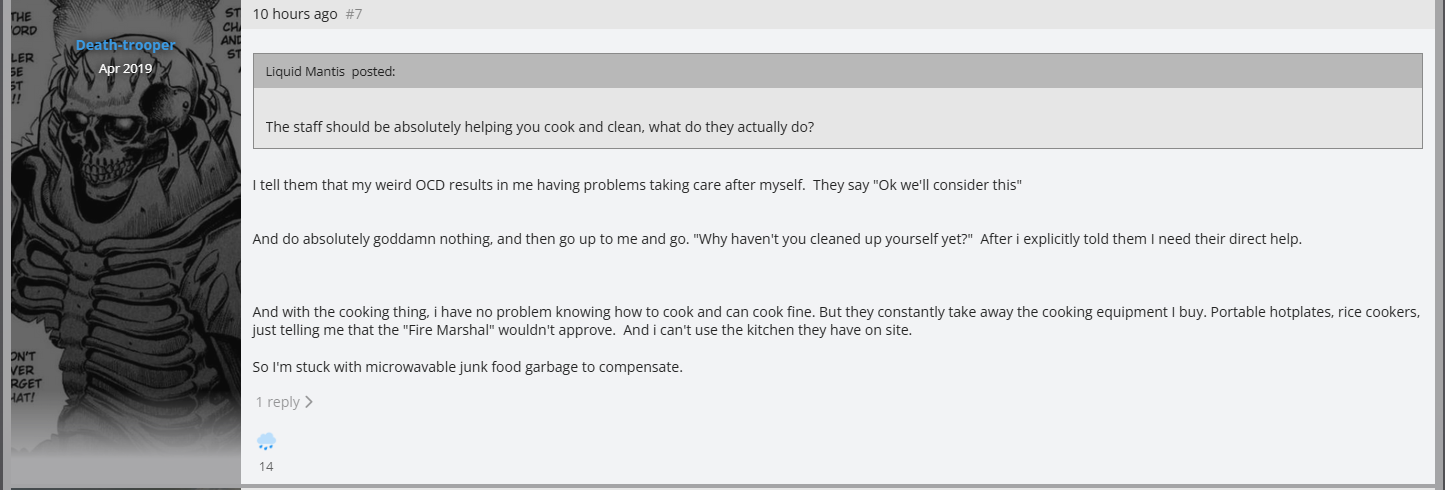Open the reaction count showing 14

click(x=266, y=466)
